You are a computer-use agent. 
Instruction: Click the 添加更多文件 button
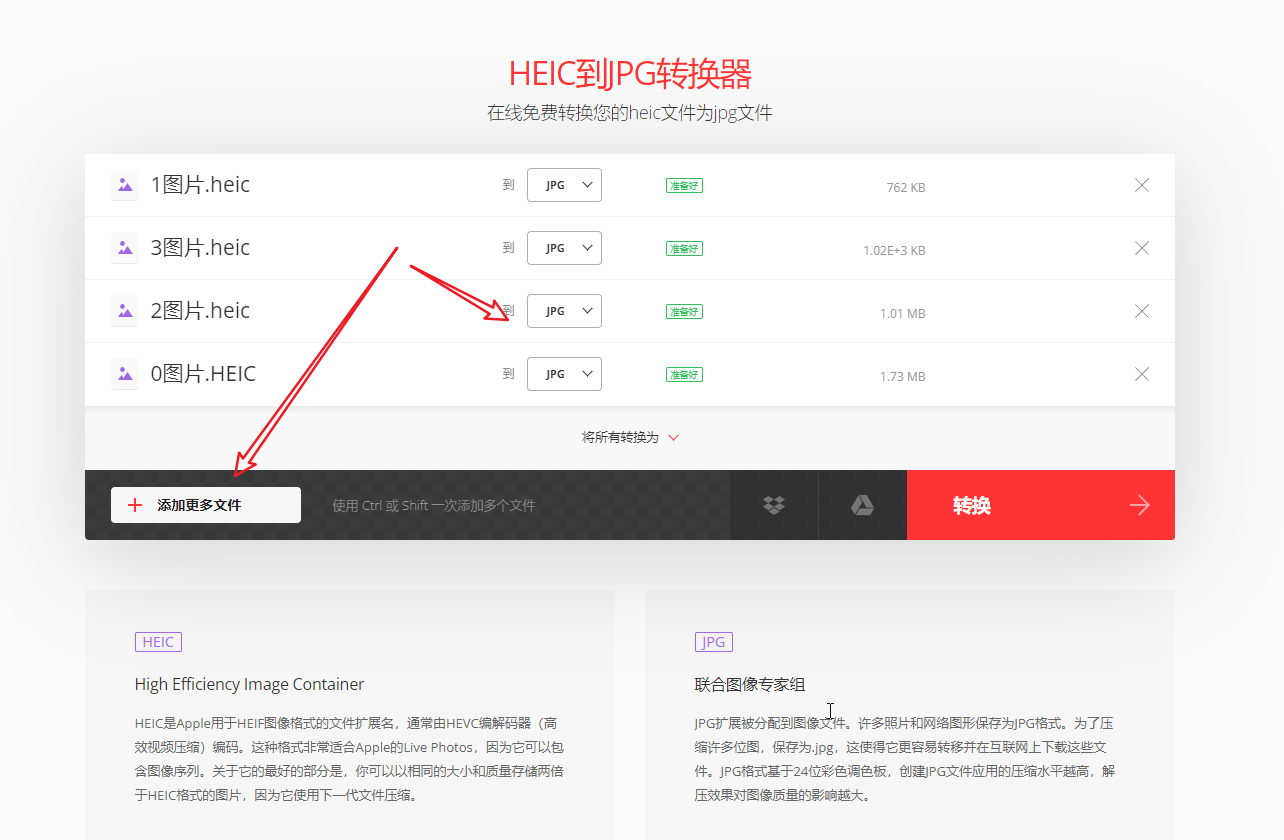(206, 505)
